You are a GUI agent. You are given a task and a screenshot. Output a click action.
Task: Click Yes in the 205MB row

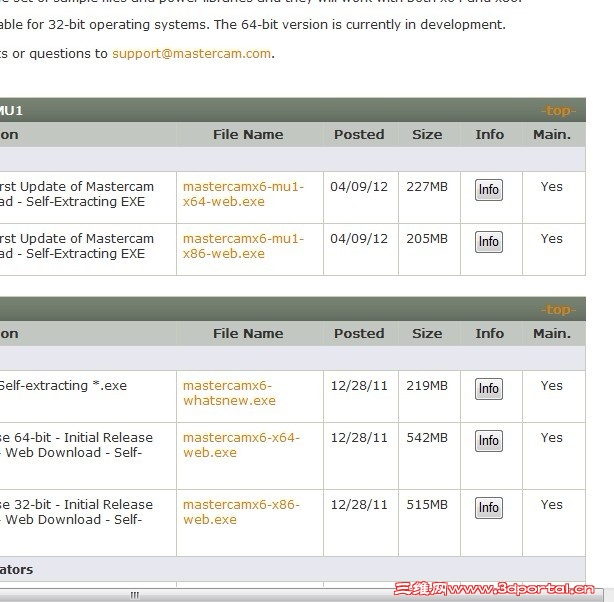click(x=552, y=239)
